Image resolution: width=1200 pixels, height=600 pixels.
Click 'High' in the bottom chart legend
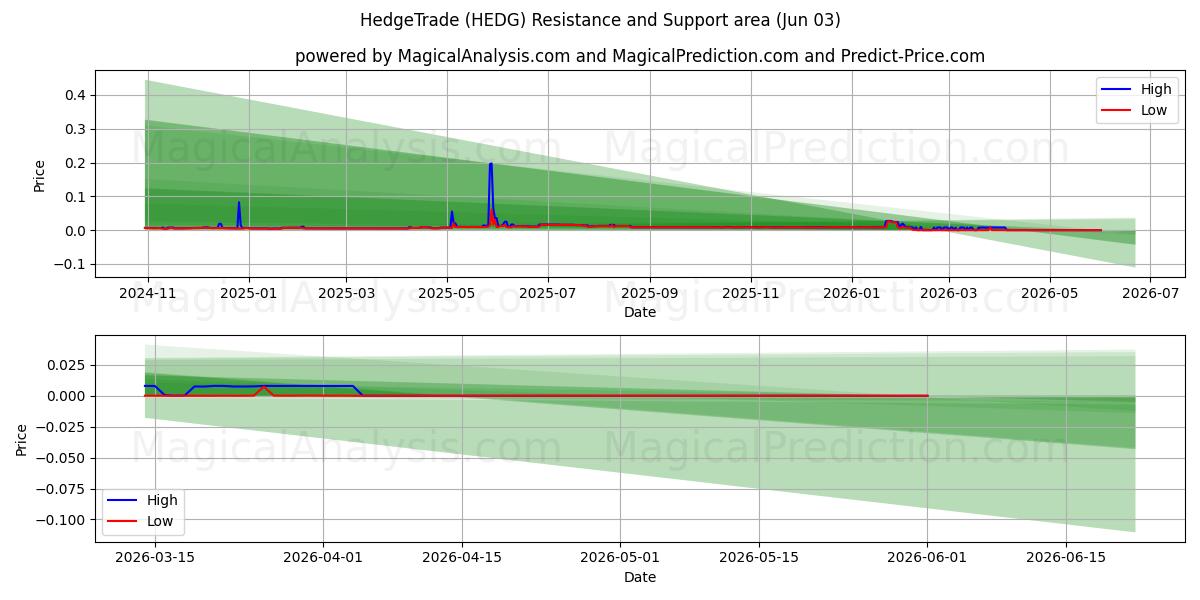(162, 500)
